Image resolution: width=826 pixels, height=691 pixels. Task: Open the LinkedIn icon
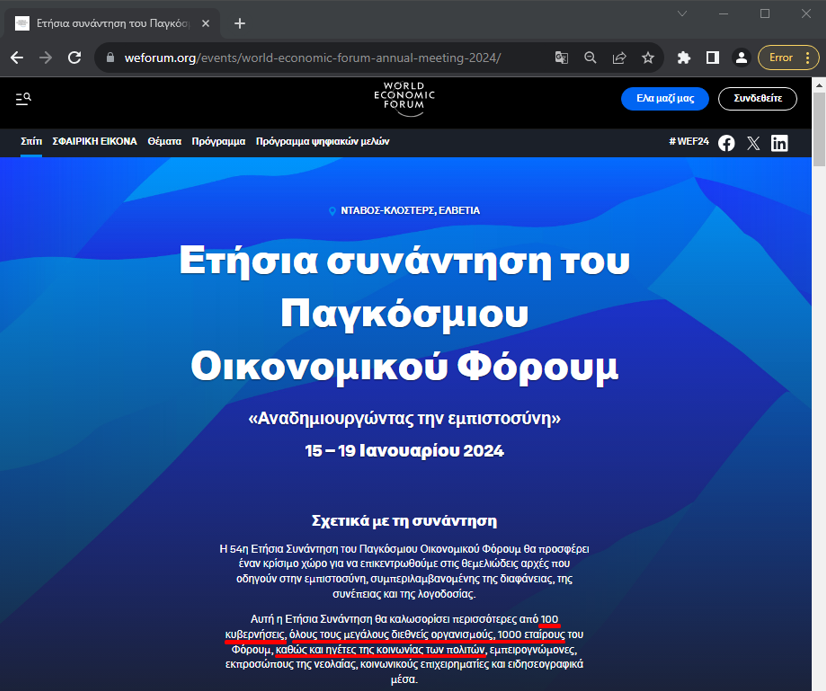click(x=779, y=143)
